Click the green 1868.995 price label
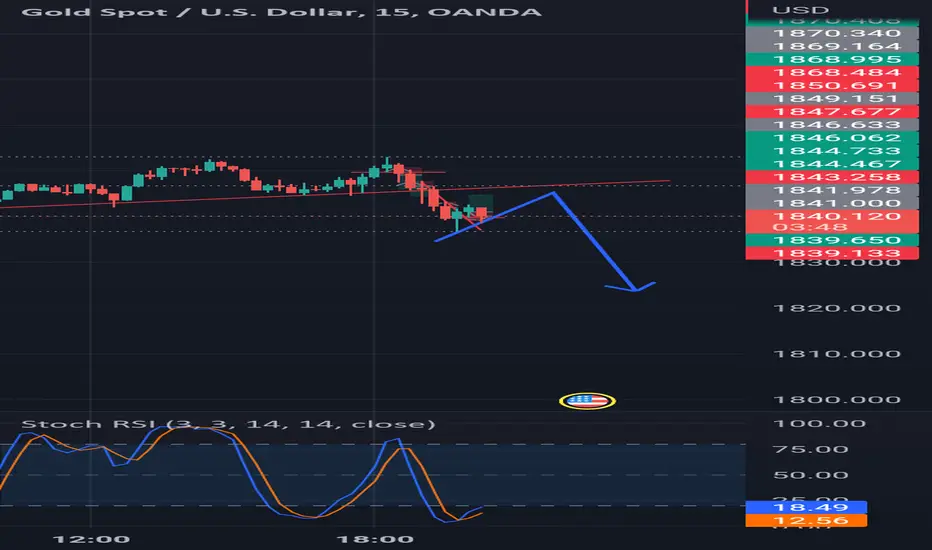The width and height of the screenshot is (932, 550). (x=832, y=59)
